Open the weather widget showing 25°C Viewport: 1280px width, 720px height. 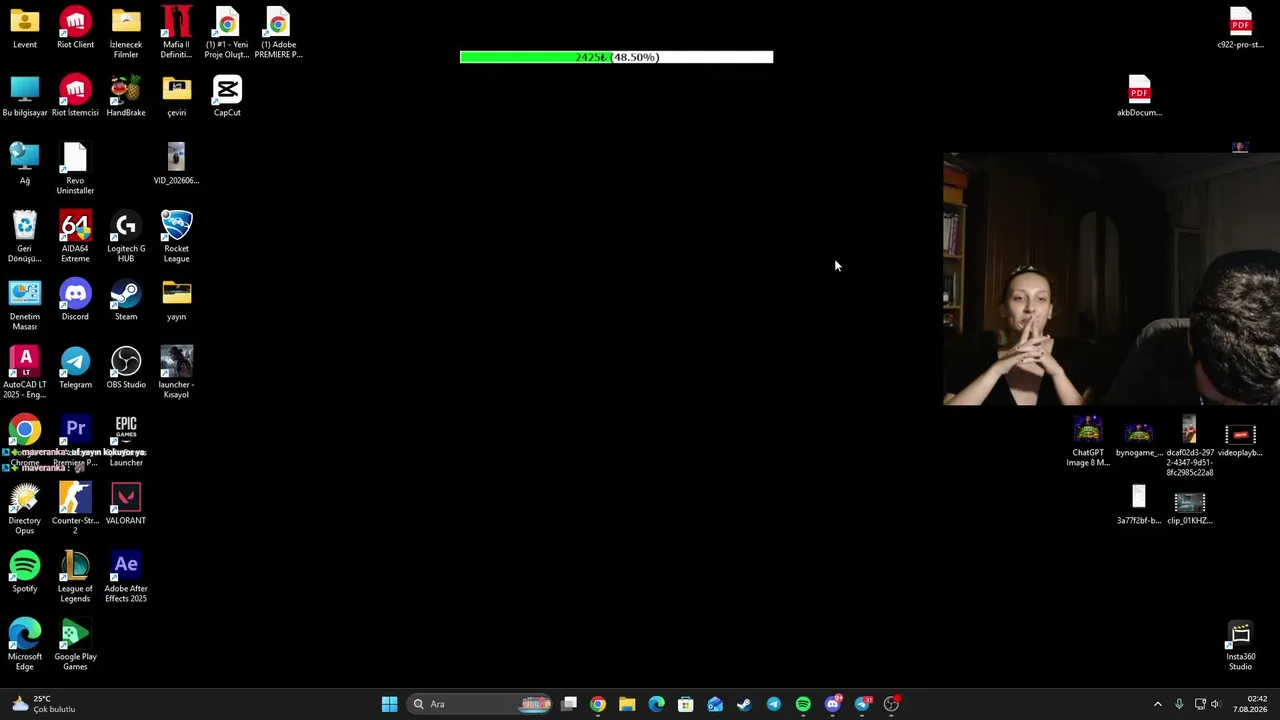tap(44, 704)
